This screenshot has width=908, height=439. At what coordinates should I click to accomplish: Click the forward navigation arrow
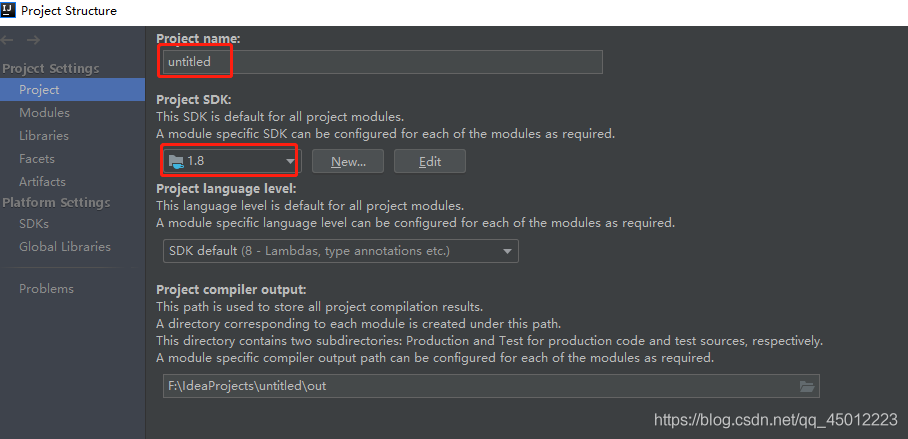[34, 40]
